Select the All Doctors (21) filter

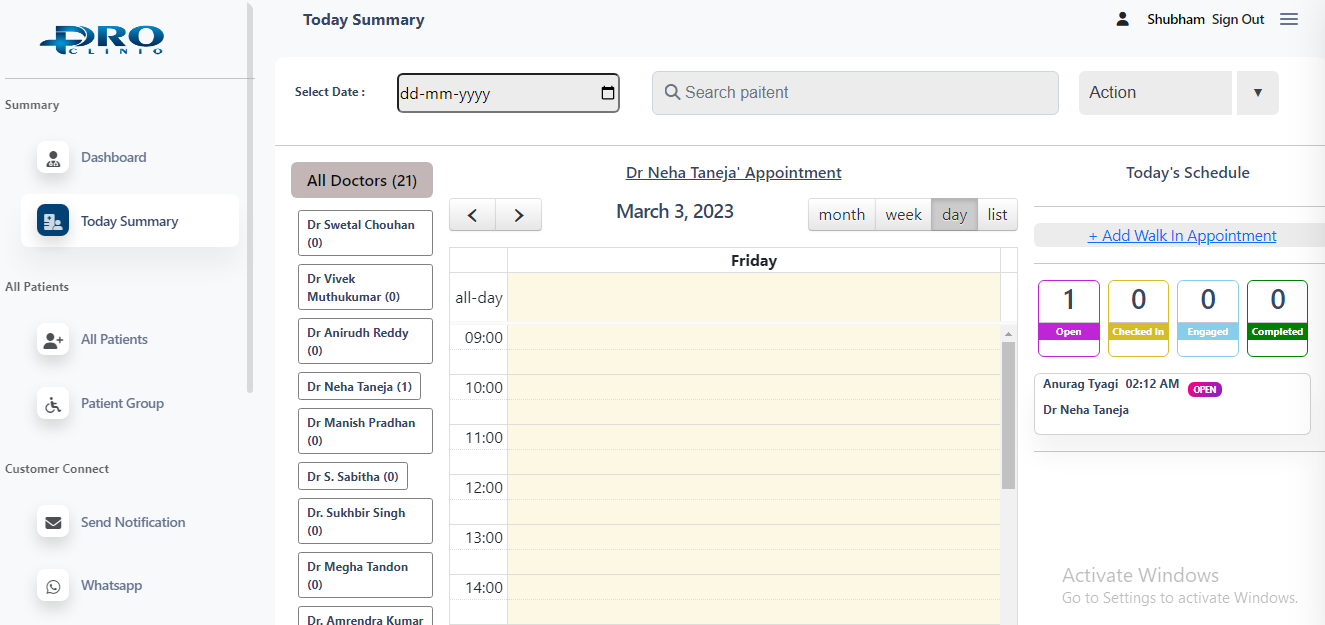pyautogui.click(x=361, y=181)
